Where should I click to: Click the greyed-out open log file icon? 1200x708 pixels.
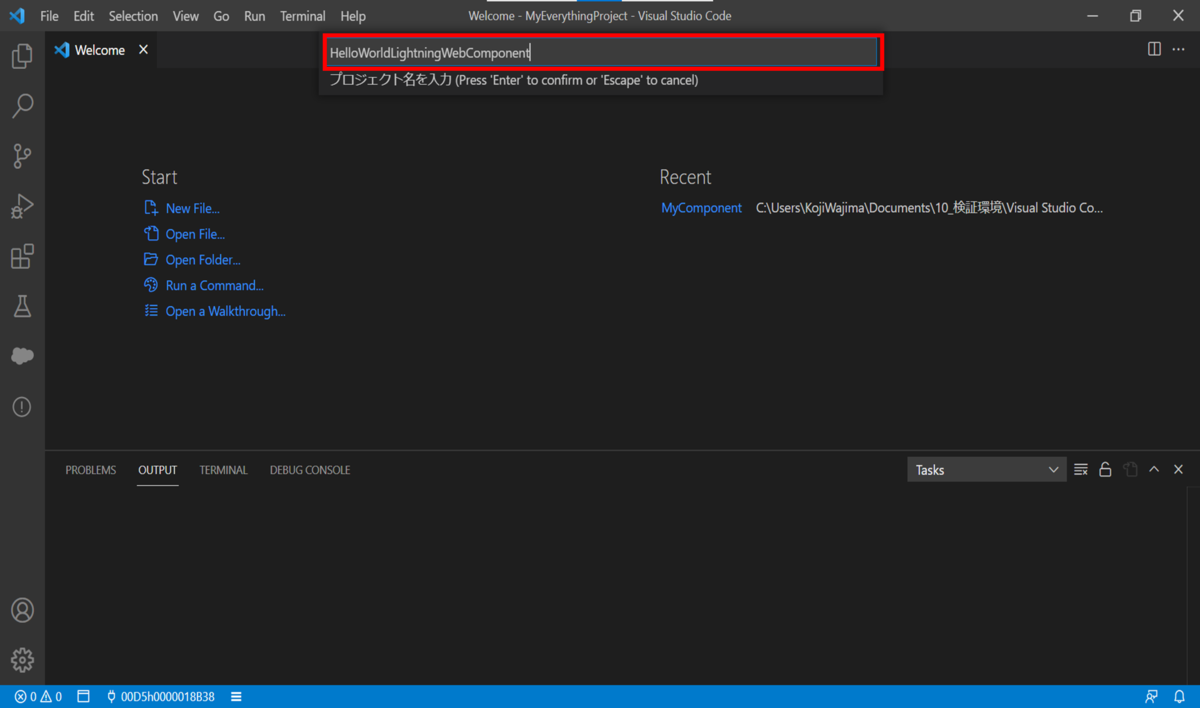(x=1130, y=470)
